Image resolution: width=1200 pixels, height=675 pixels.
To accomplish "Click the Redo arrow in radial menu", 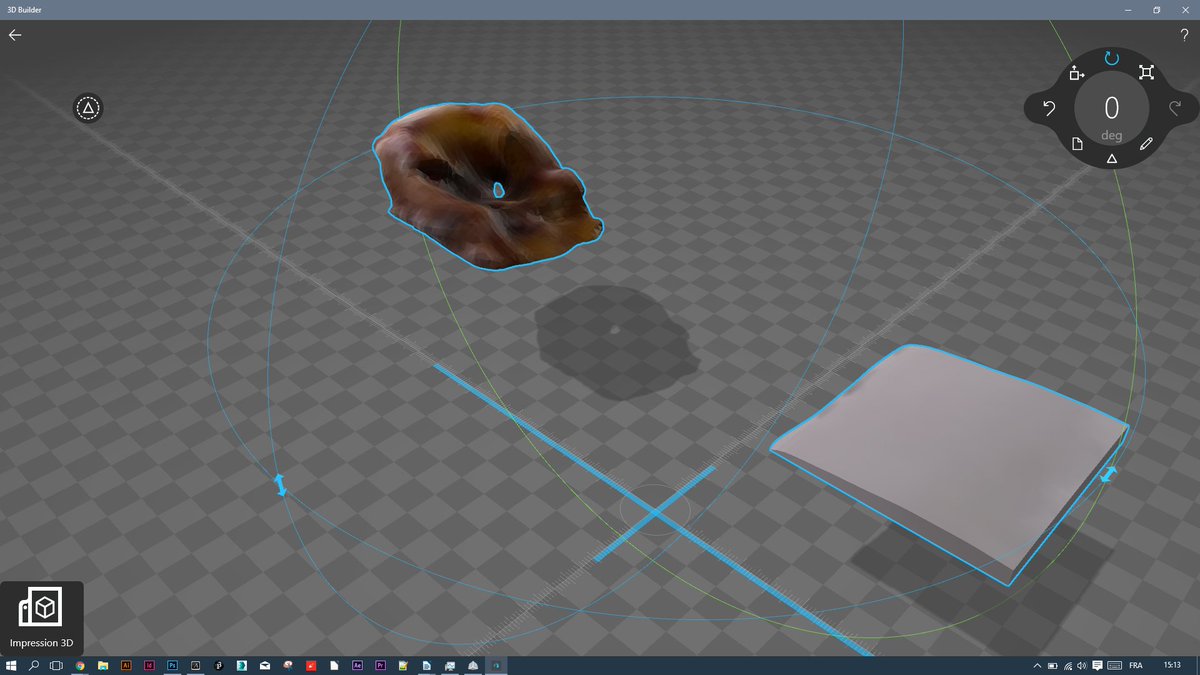I will click(x=1175, y=108).
